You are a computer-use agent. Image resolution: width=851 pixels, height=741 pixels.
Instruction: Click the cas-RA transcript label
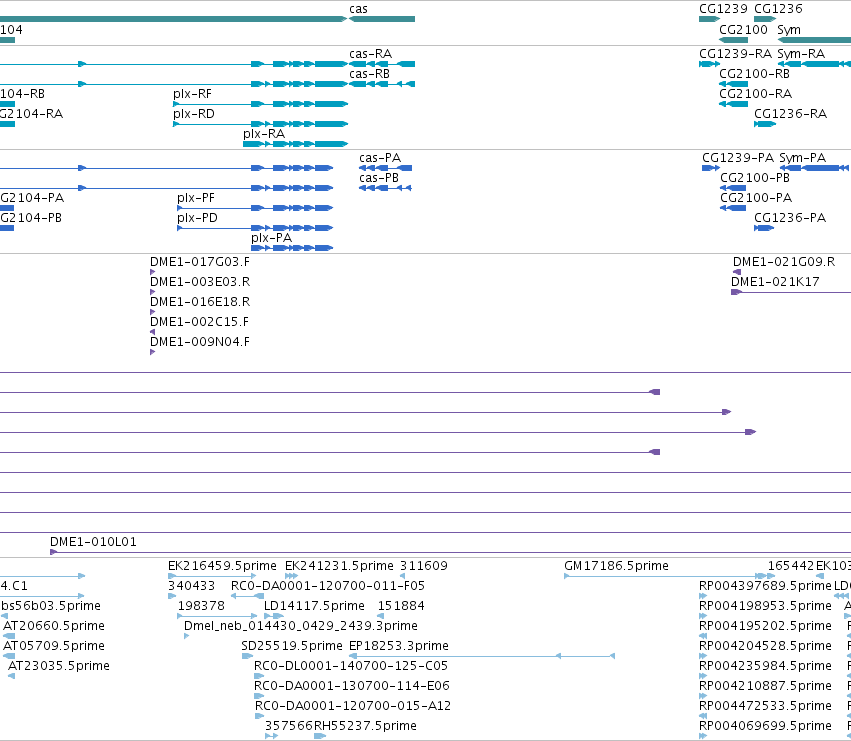tap(371, 54)
